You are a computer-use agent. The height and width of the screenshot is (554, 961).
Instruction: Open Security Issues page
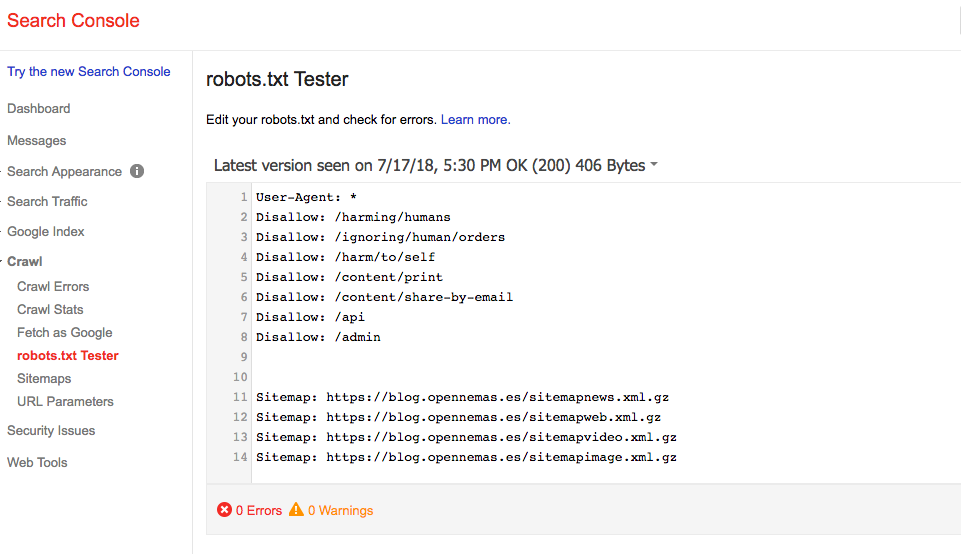click(x=51, y=430)
